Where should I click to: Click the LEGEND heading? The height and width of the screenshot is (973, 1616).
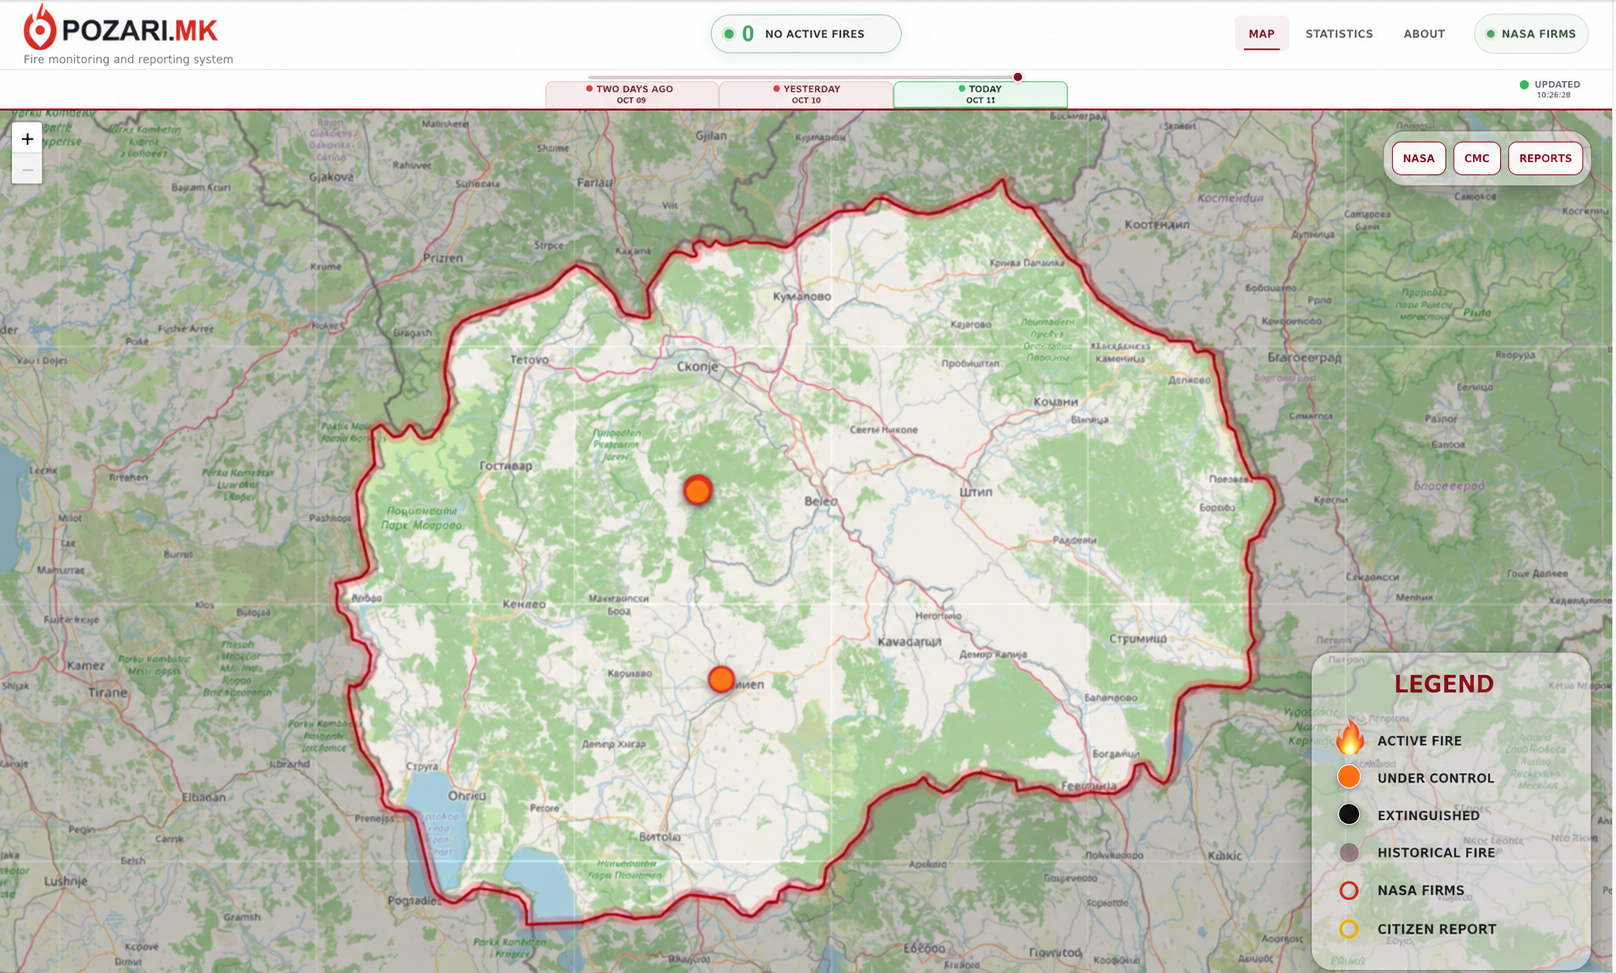(x=1444, y=684)
